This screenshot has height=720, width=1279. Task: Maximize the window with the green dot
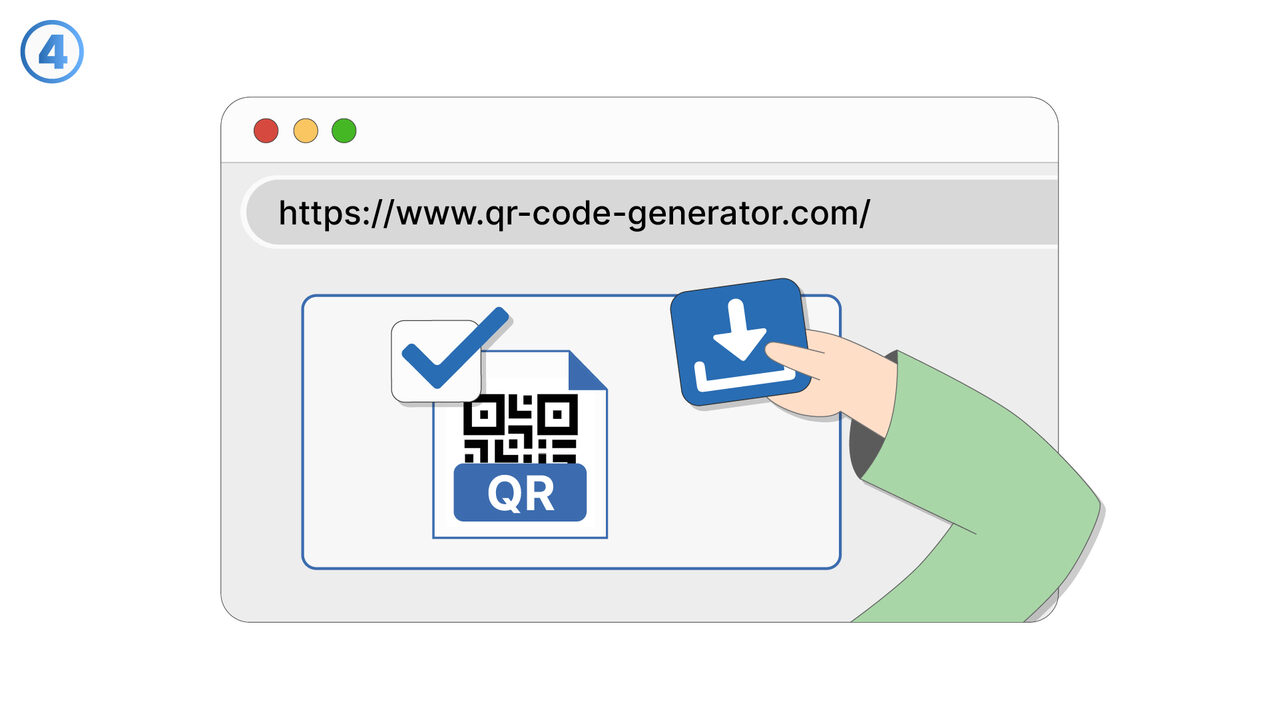(344, 131)
